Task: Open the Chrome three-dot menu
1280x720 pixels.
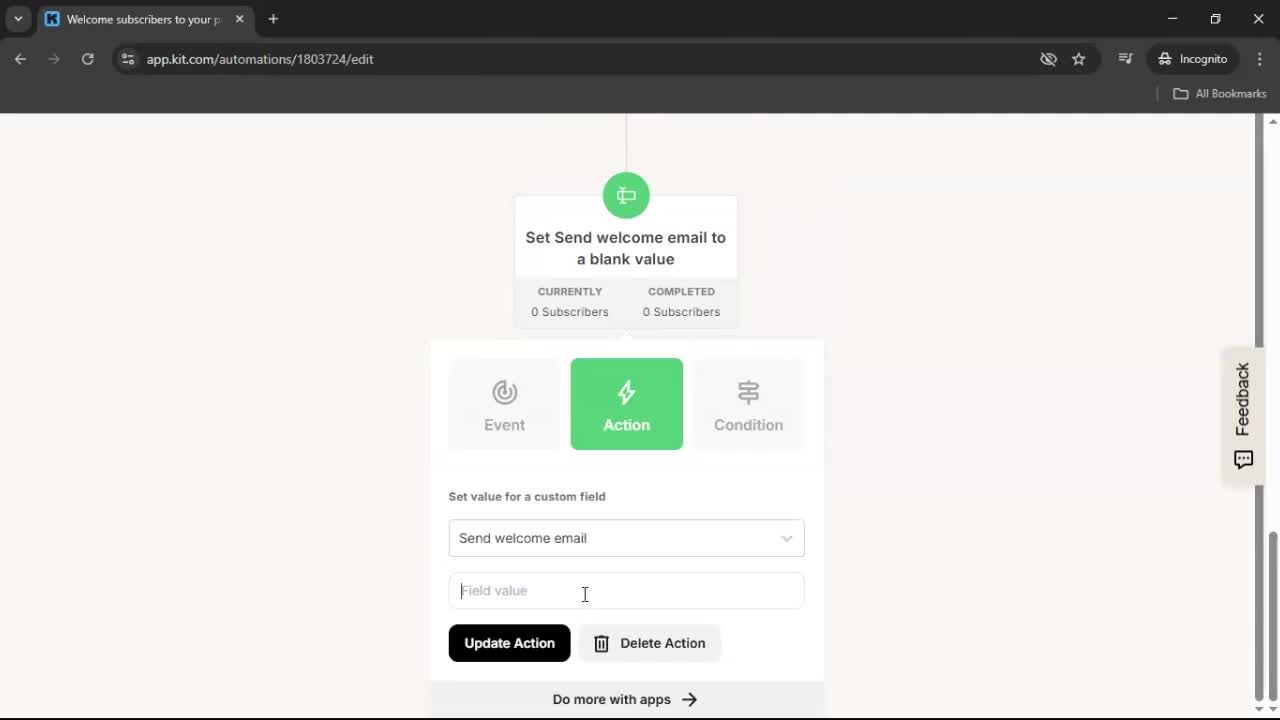Action: point(1260,59)
